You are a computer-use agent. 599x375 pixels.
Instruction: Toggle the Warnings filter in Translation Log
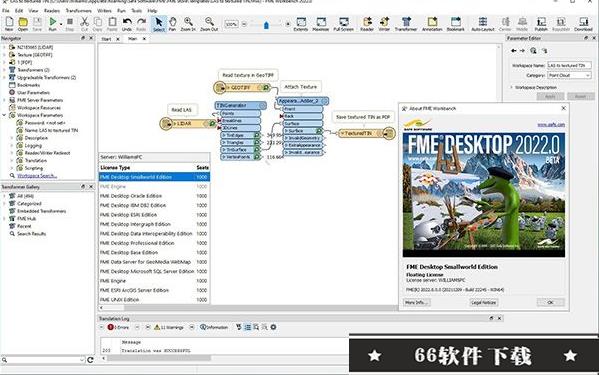pyautogui.click(x=168, y=327)
